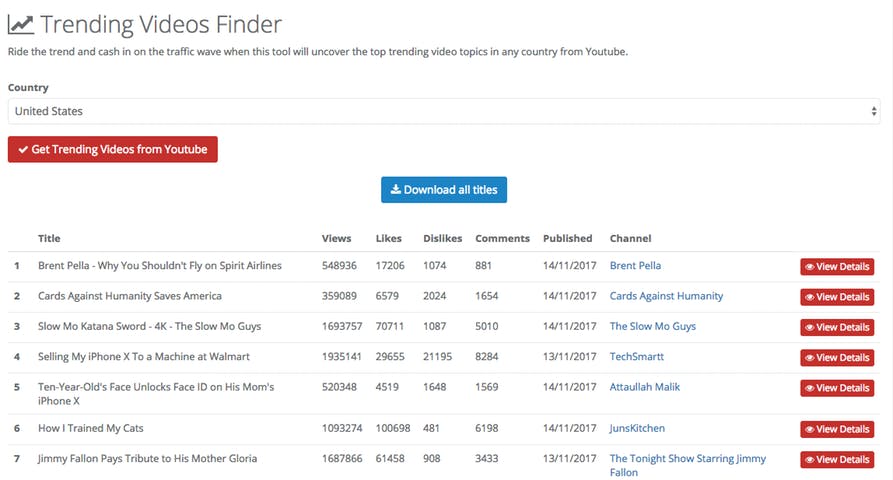Click the Published column header

coord(567,239)
